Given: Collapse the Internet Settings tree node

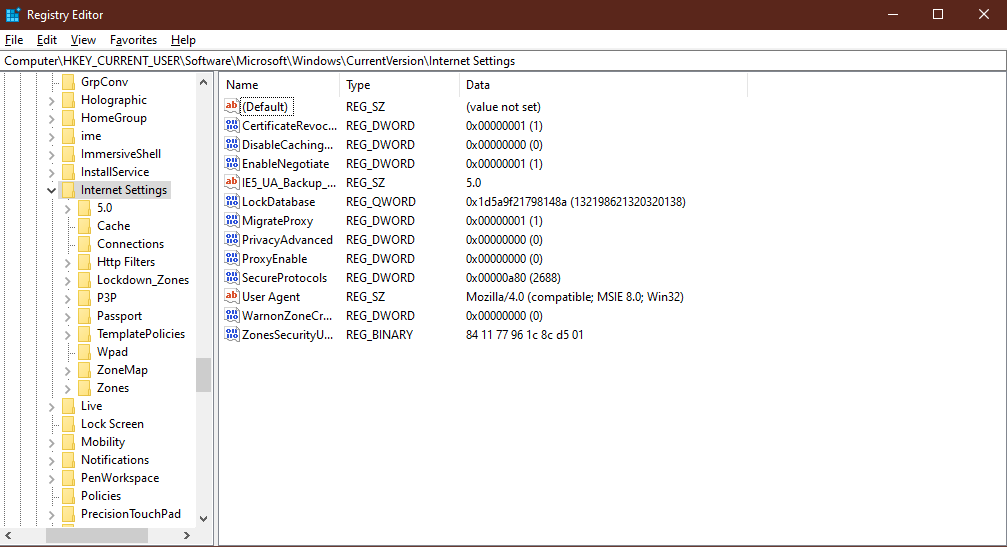Looking at the screenshot, I should click(x=51, y=190).
